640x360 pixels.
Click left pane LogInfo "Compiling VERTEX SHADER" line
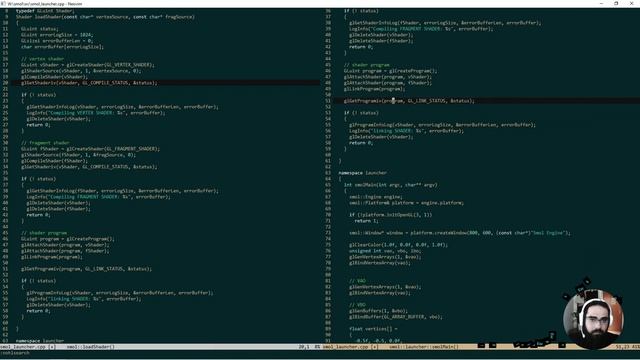click(x=96, y=113)
